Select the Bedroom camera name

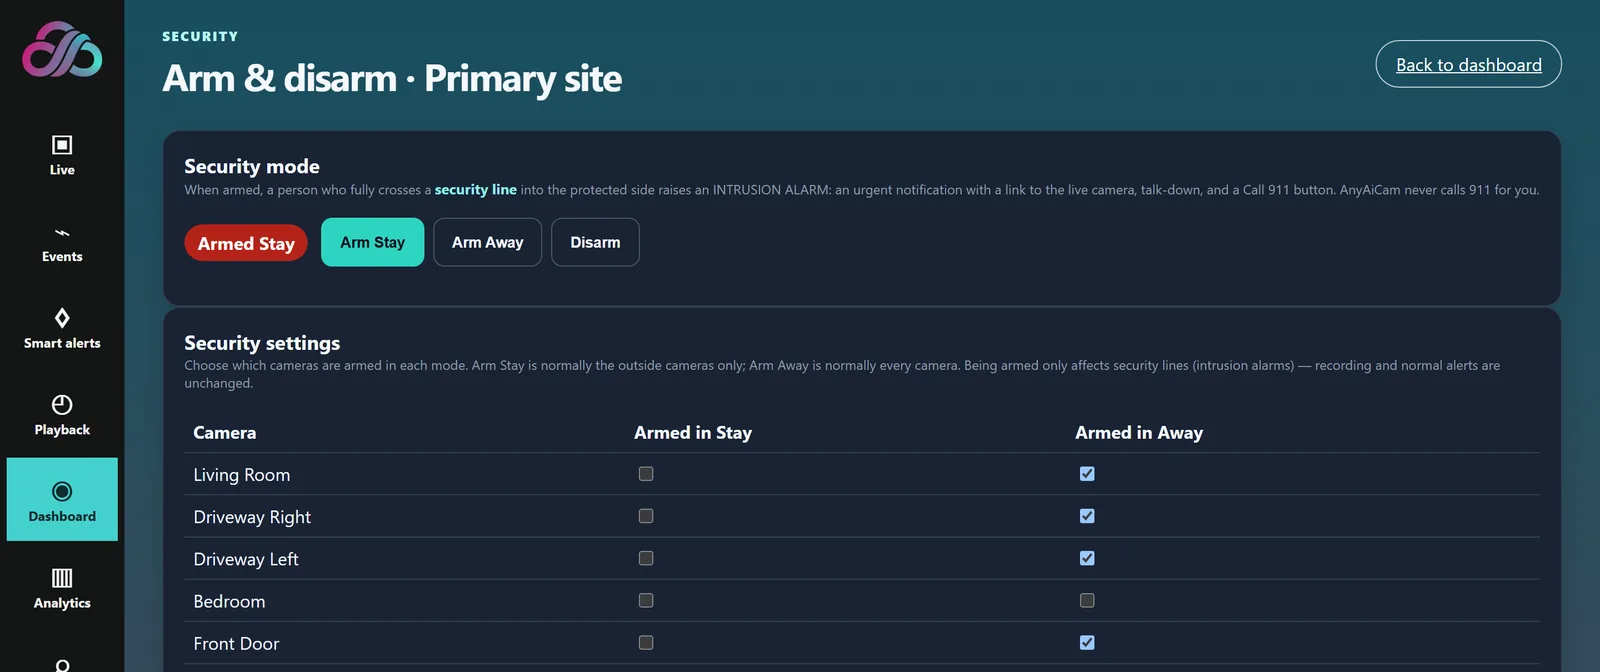[x=229, y=601]
